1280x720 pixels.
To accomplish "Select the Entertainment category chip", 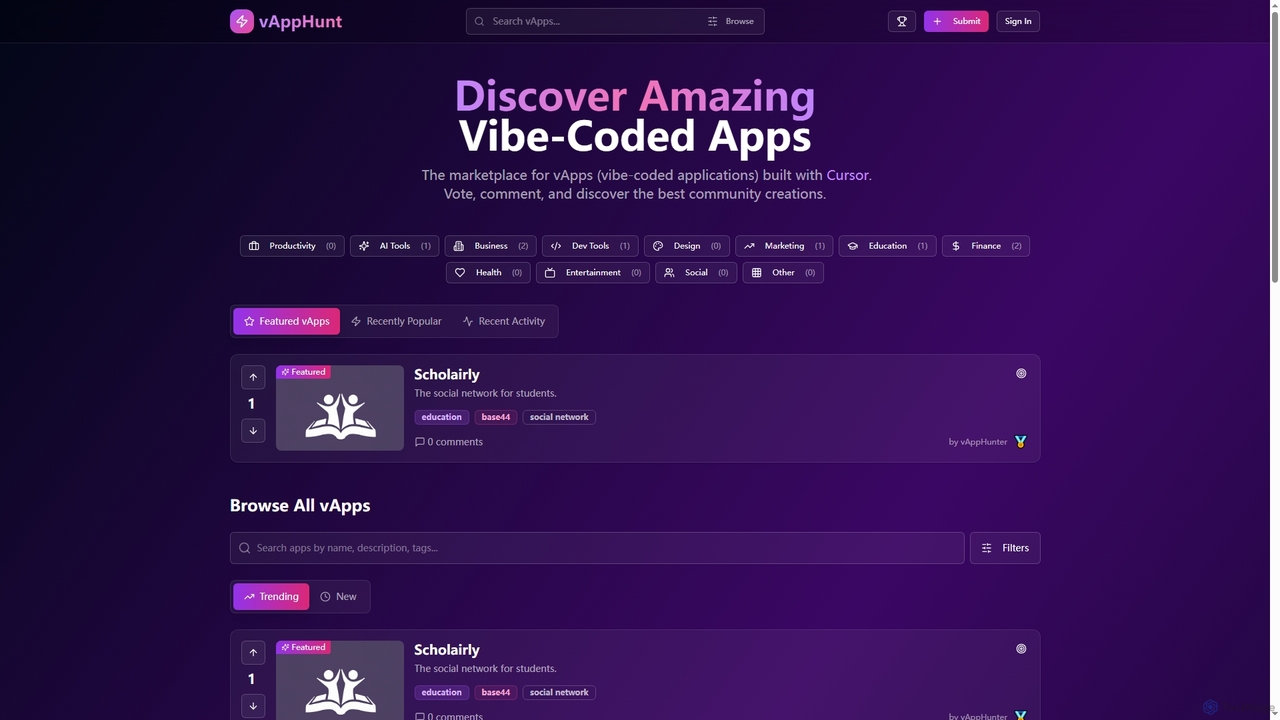I will (x=593, y=273).
